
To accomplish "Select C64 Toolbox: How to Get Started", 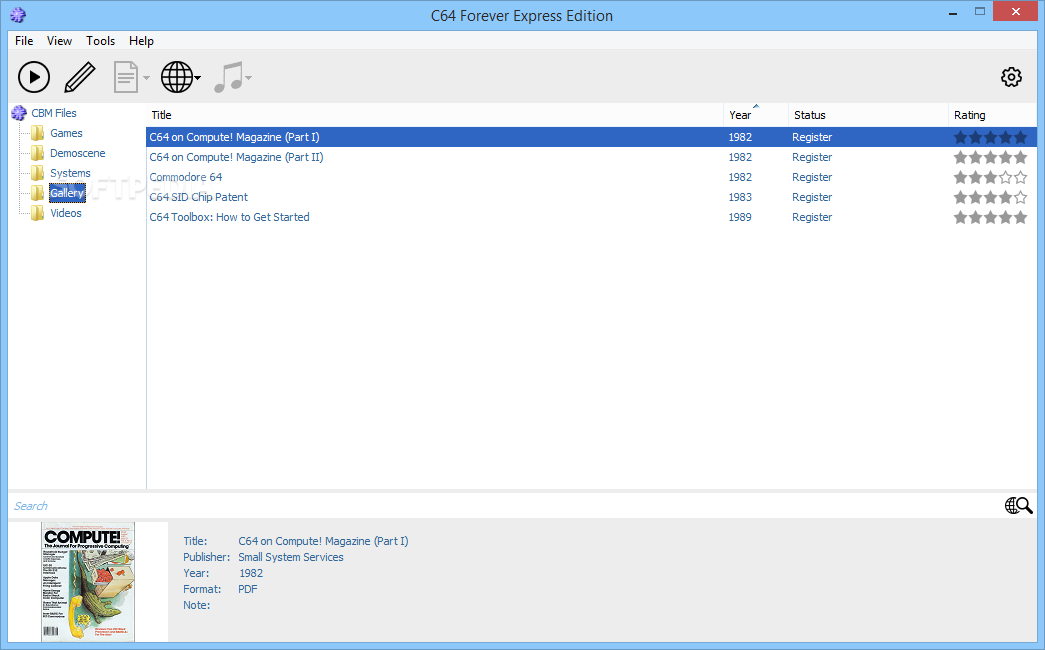I will (x=229, y=217).
